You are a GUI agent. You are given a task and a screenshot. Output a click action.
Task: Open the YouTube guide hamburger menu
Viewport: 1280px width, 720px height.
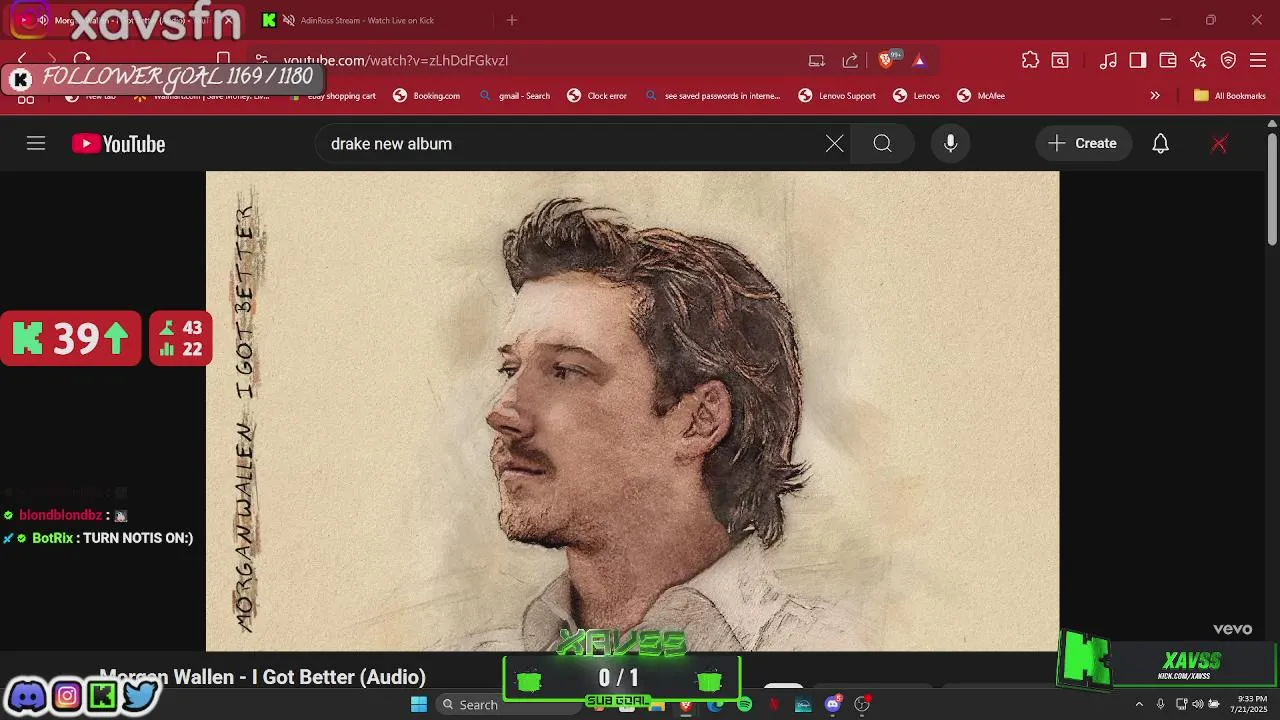pos(36,144)
